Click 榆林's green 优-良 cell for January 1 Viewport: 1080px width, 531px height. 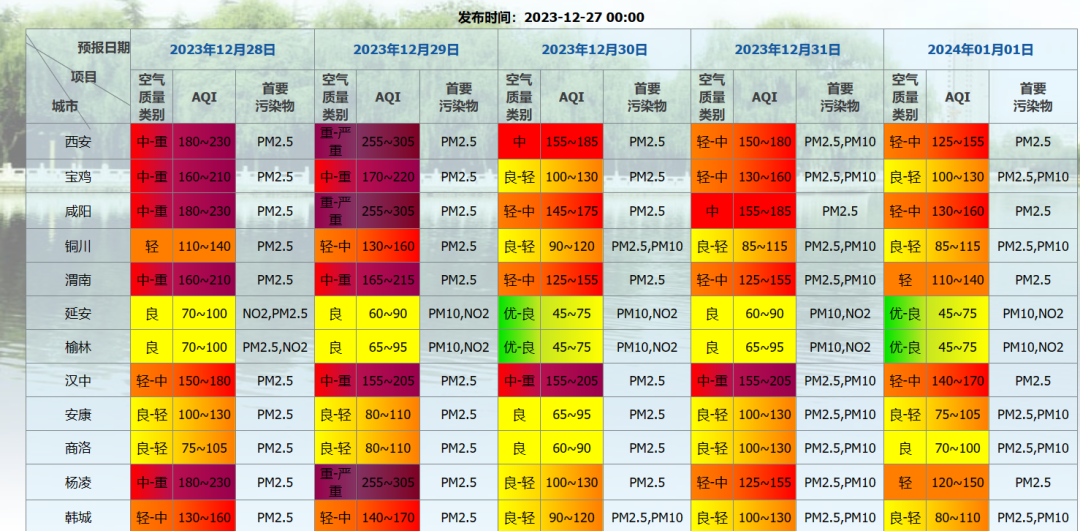905,347
